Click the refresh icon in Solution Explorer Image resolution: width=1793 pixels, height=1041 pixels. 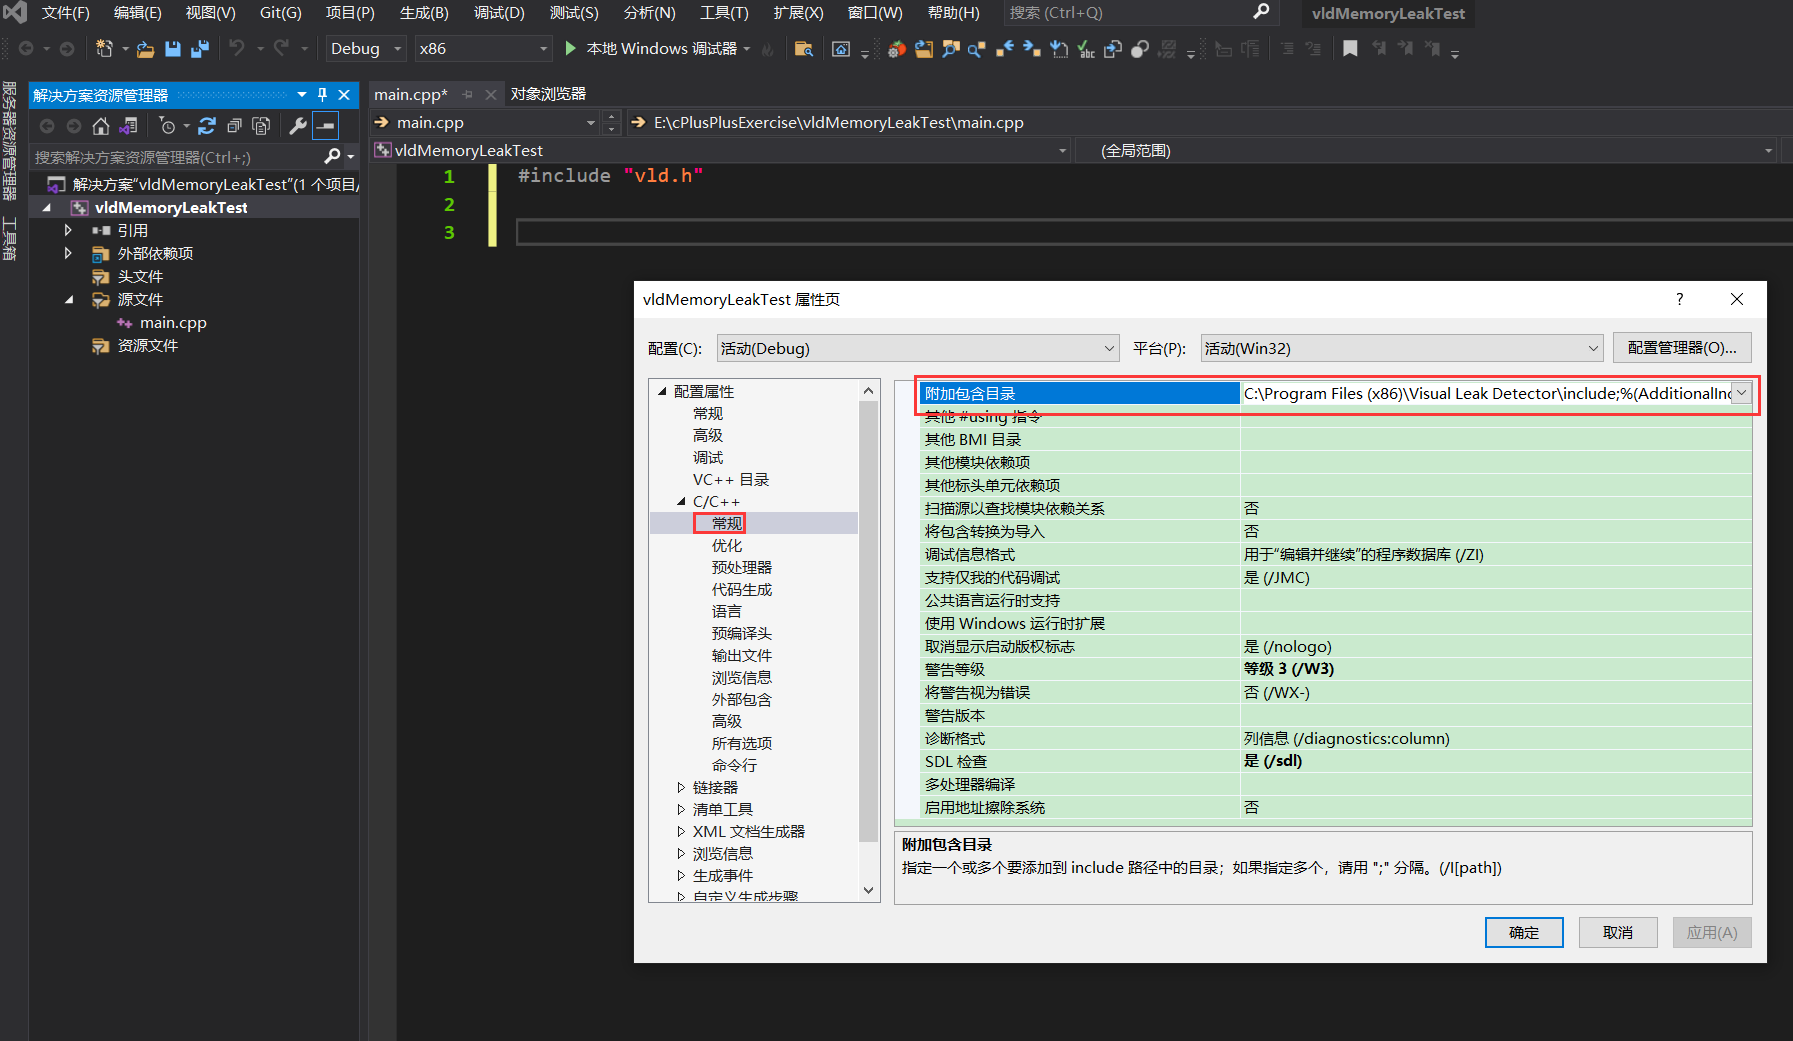207,125
